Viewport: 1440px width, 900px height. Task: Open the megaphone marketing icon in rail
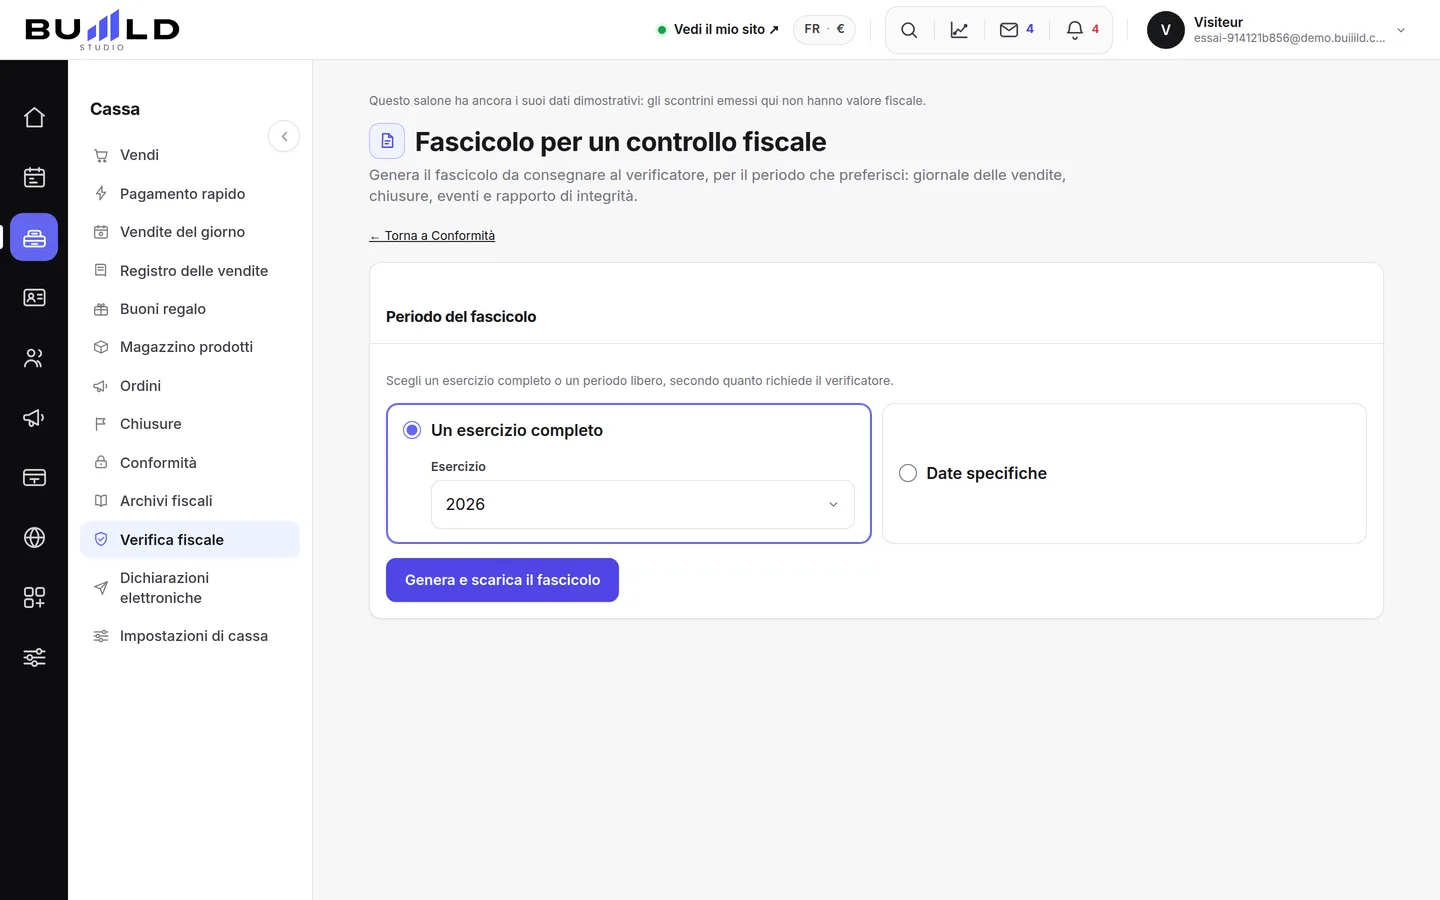(34, 418)
